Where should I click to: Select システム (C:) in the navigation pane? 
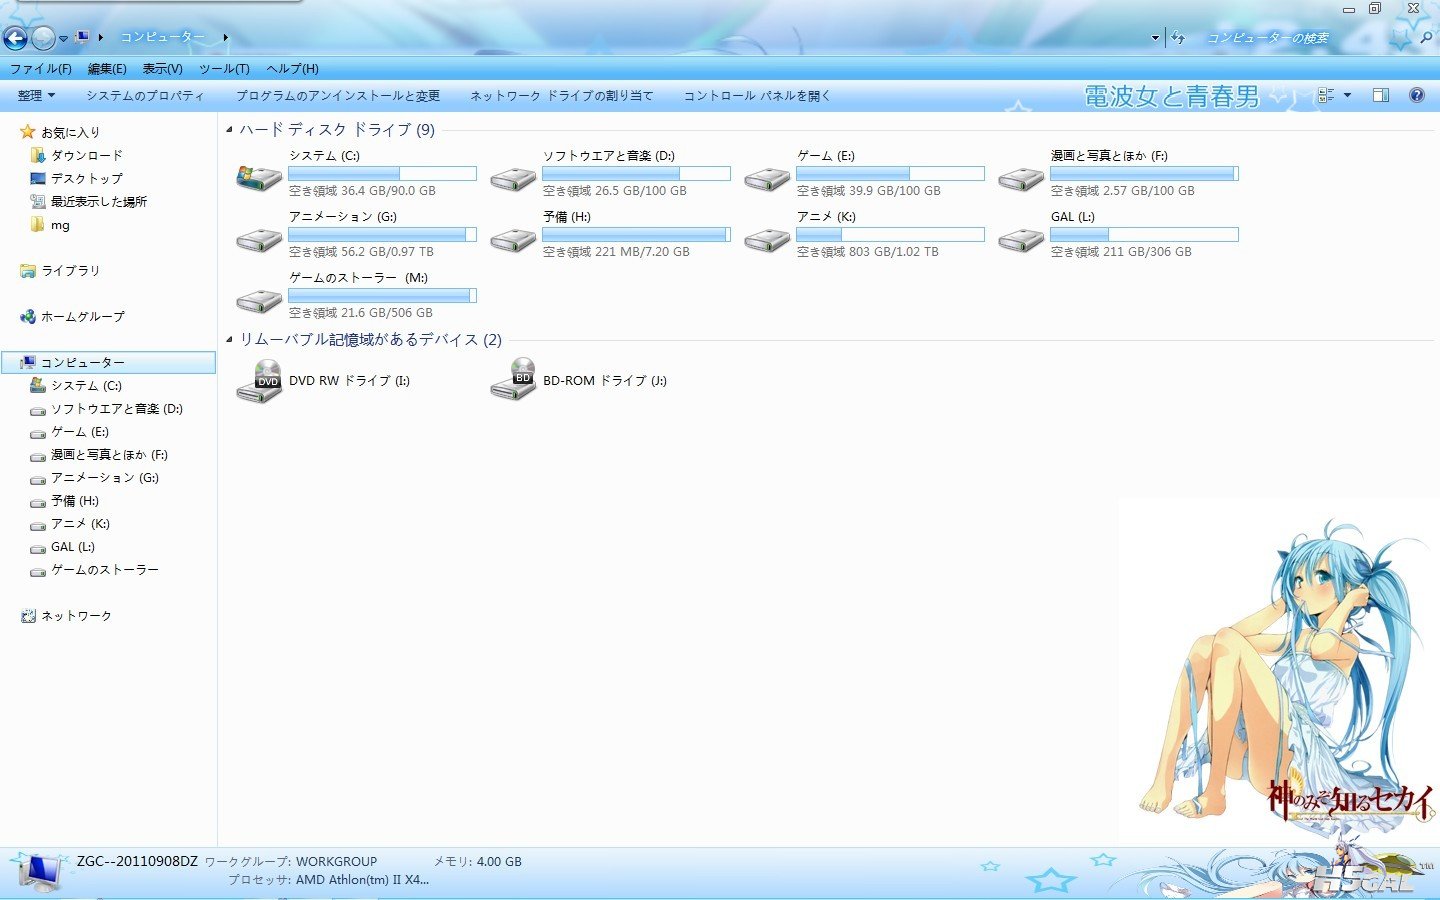86,386
